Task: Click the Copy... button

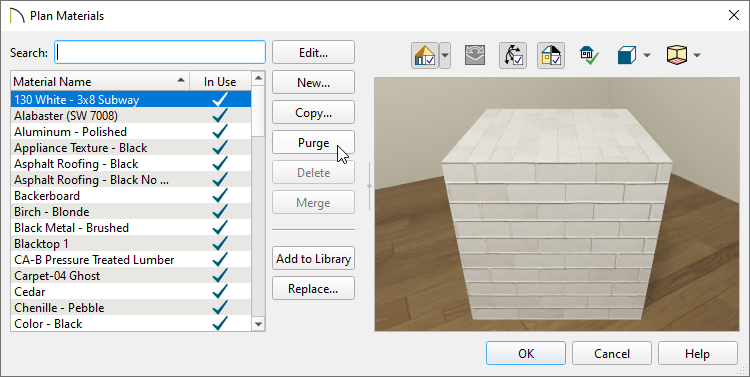Action: pyautogui.click(x=313, y=112)
